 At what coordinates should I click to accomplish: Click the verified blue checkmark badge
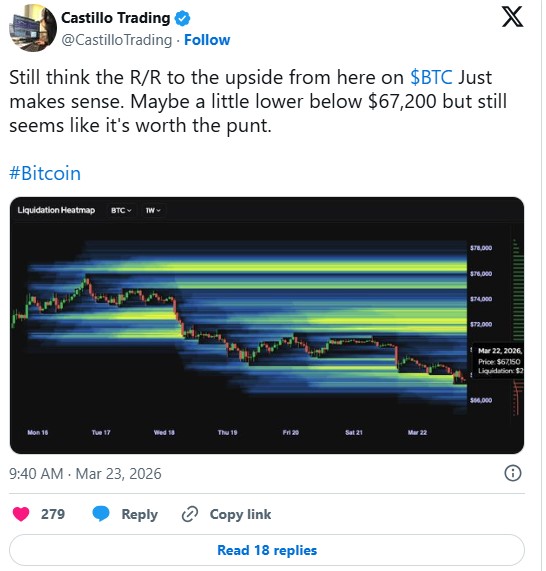click(x=182, y=18)
